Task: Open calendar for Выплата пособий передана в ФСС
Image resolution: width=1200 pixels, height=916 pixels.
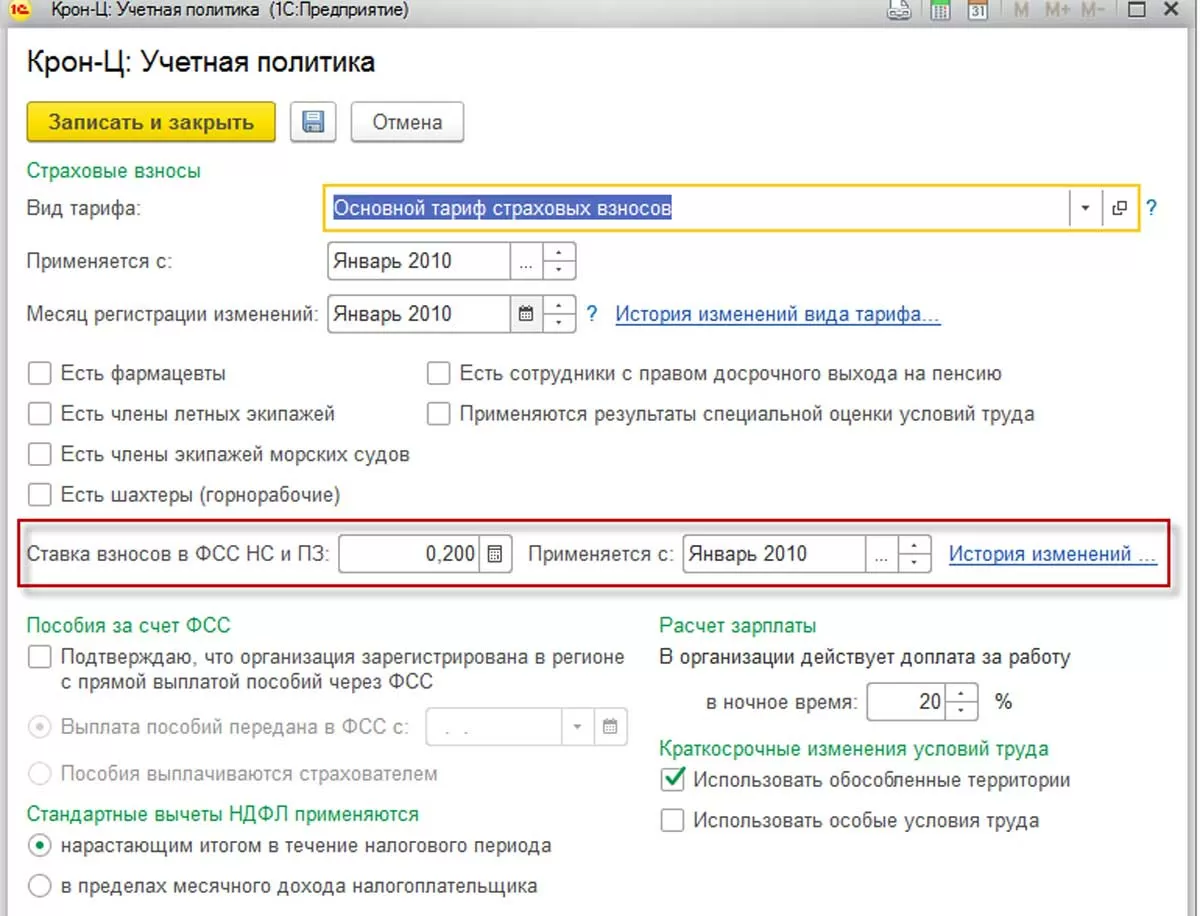Action: coord(611,727)
